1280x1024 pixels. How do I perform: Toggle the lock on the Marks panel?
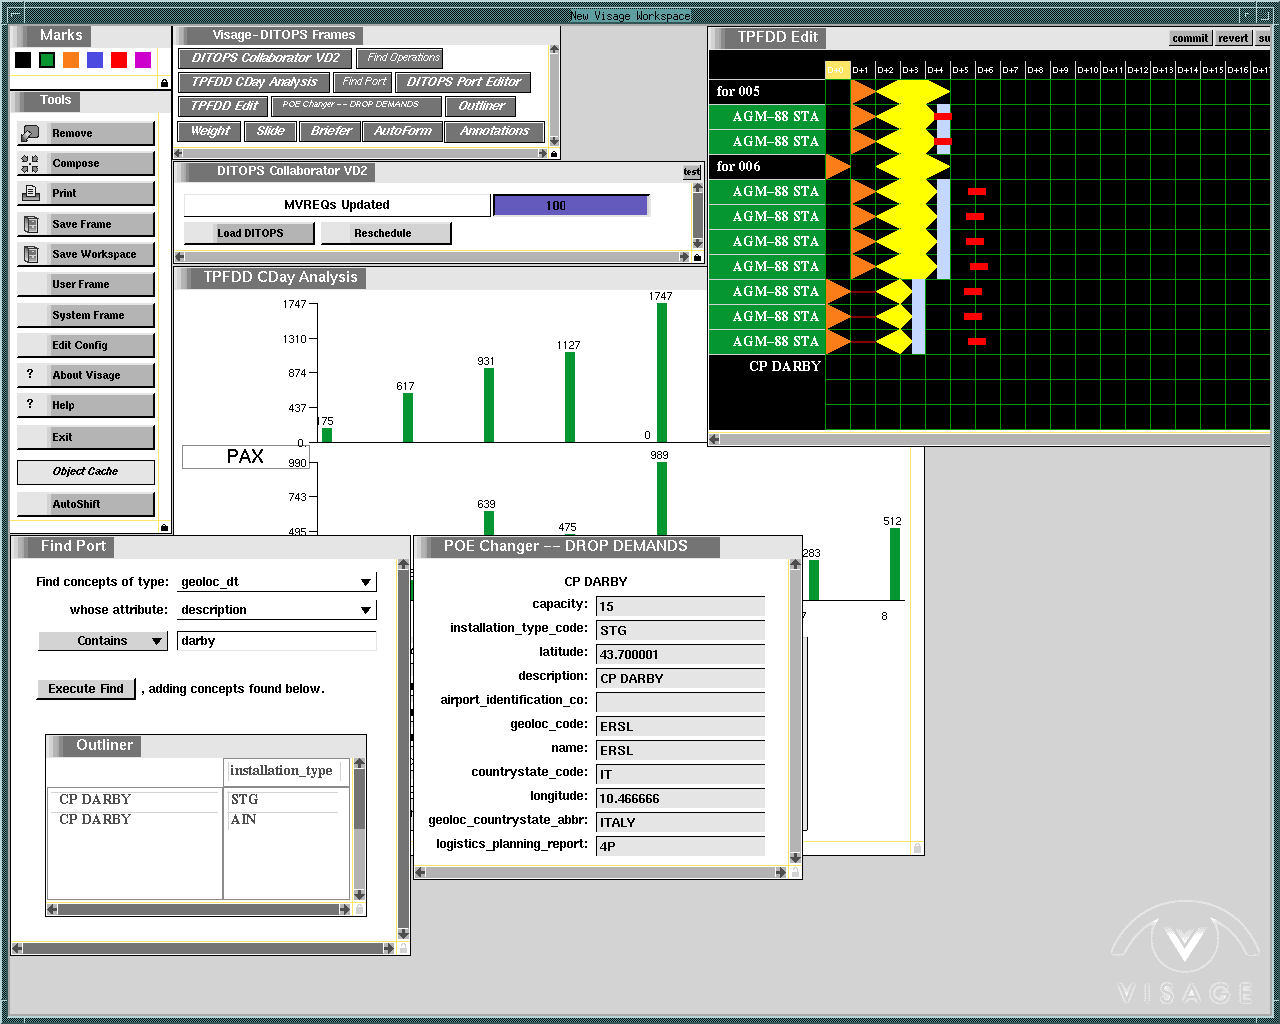pyautogui.click(x=164, y=83)
